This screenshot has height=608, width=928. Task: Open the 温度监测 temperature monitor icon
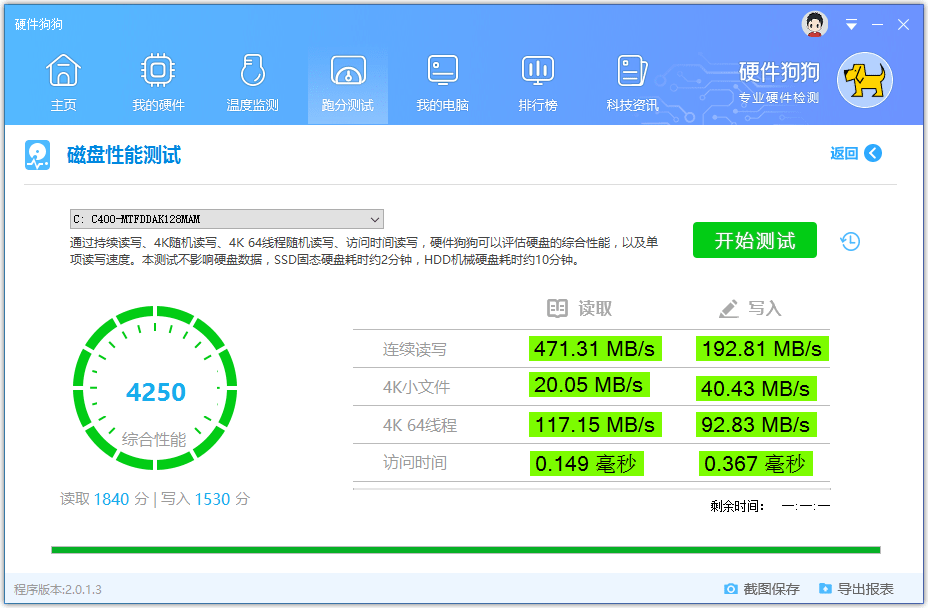click(x=252, y=70)
